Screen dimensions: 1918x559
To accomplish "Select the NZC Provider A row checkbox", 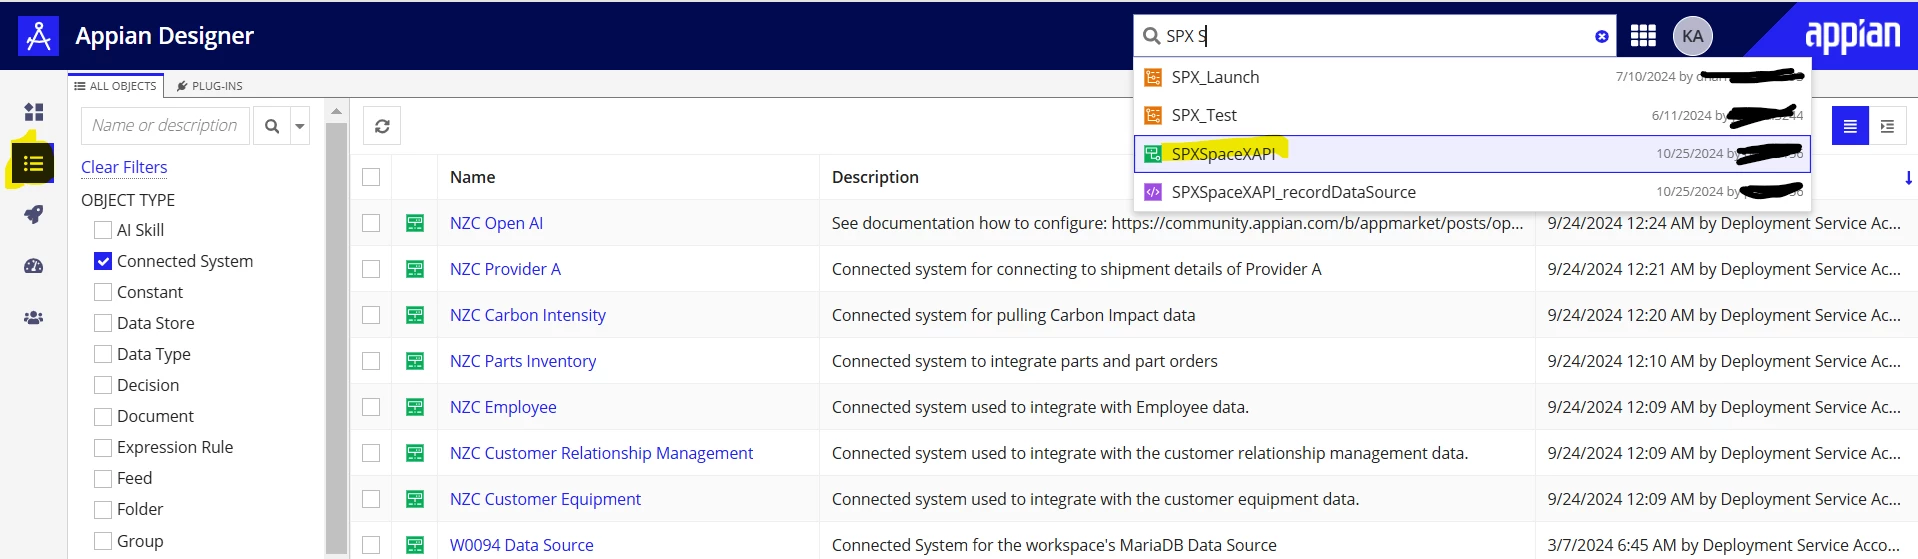I will click(371, 269).
